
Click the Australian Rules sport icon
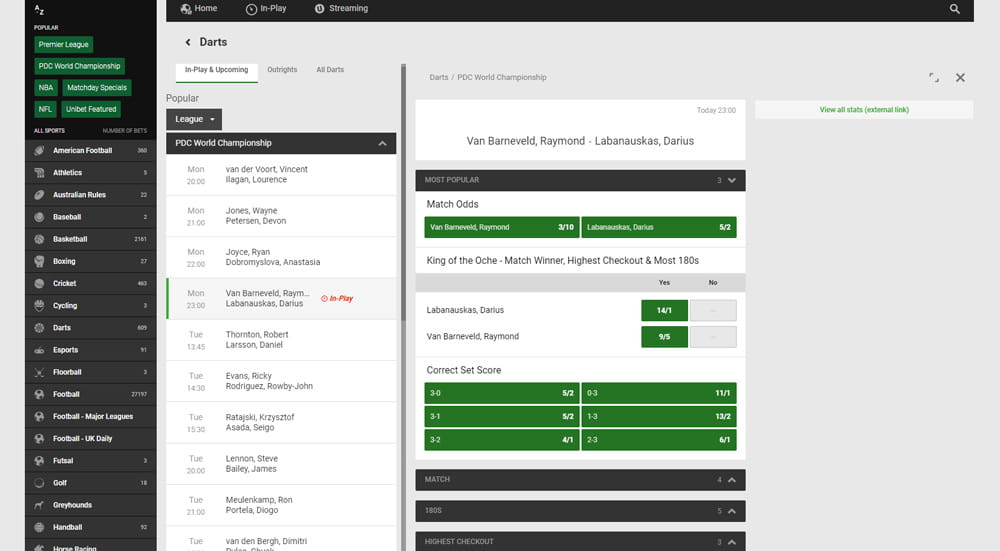click(x=40, y=195)
